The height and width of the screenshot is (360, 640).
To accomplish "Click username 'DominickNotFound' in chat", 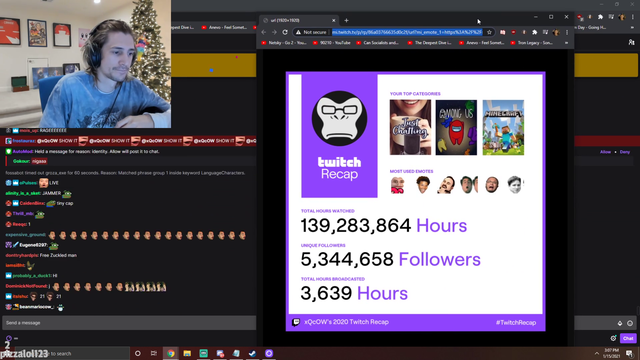I will 26,286.
